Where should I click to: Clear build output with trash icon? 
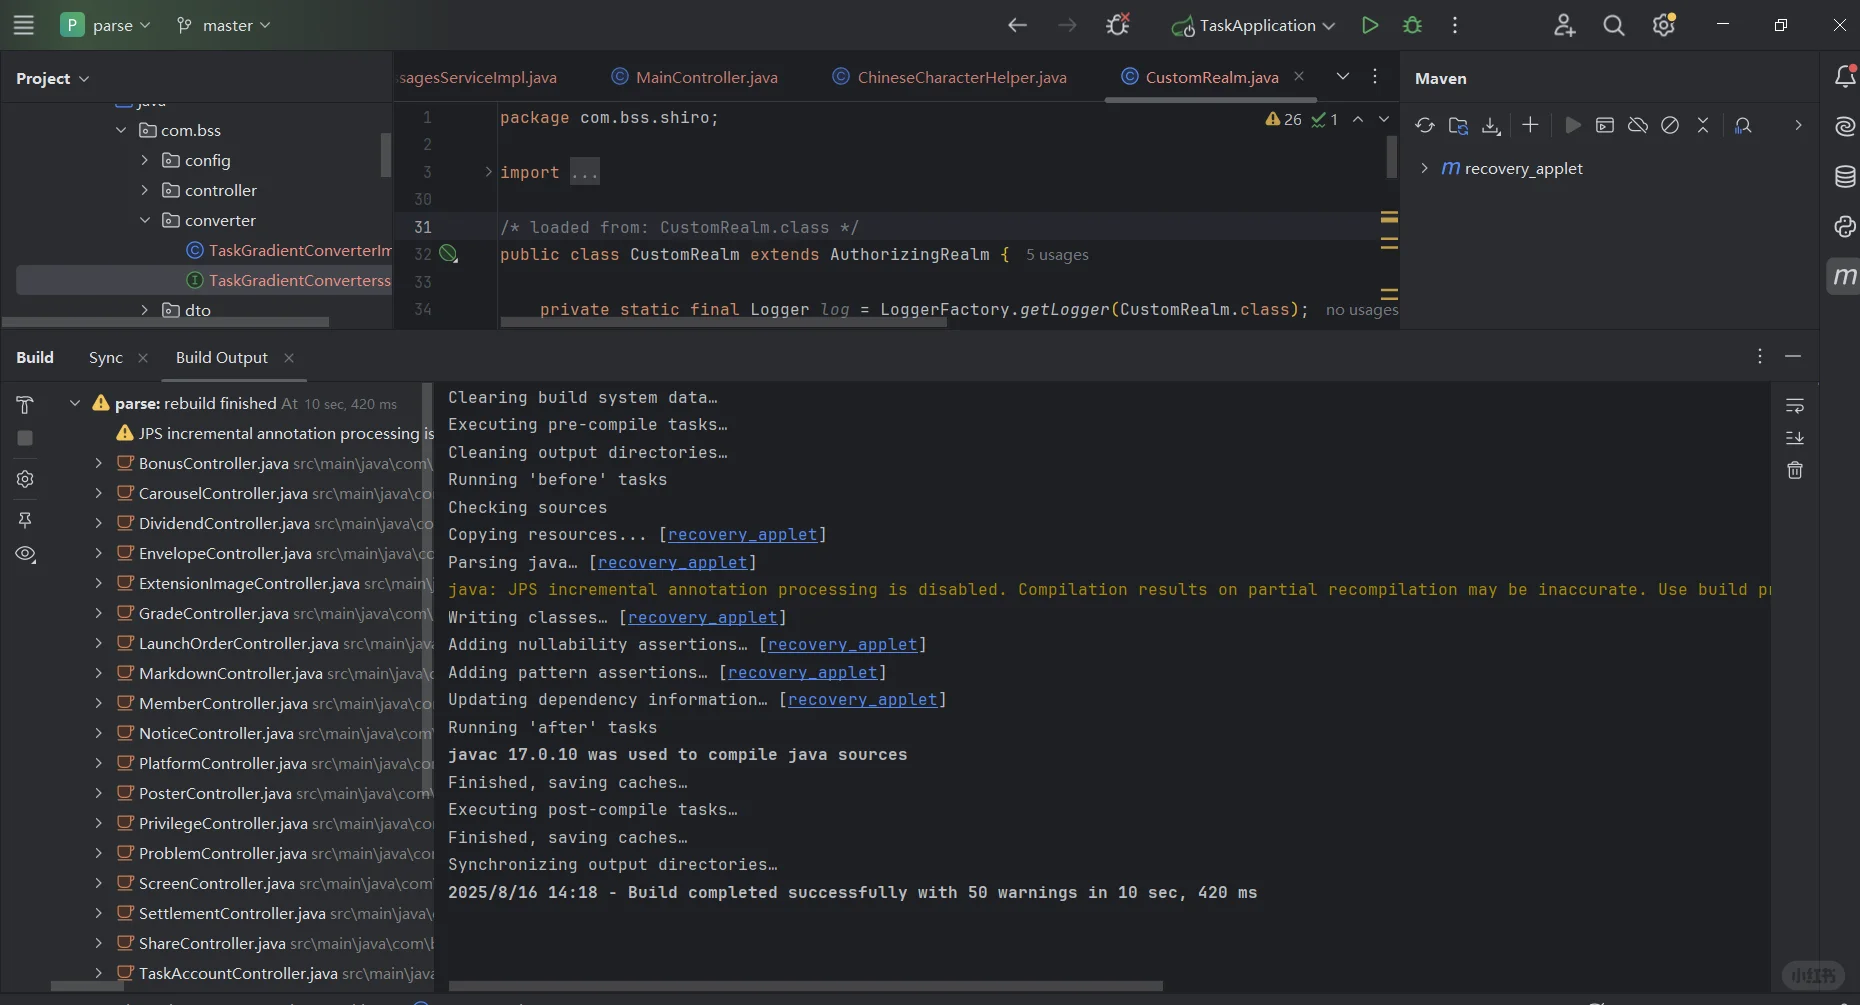click(x=1795, y=470)
